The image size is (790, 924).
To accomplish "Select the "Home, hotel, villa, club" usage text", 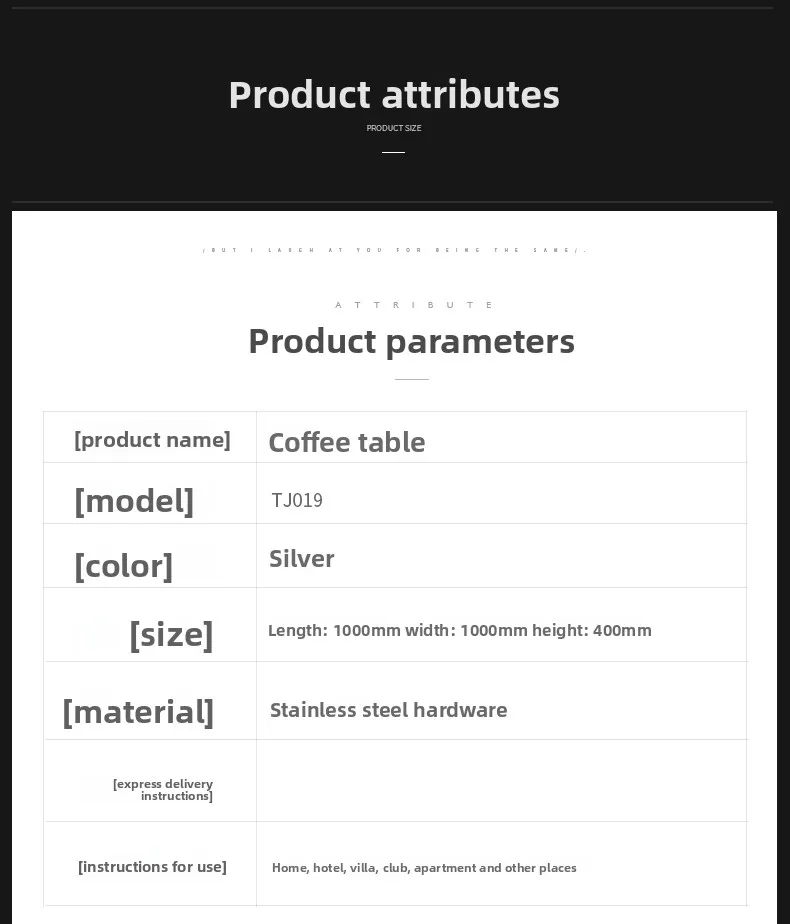I will (424, 868).
